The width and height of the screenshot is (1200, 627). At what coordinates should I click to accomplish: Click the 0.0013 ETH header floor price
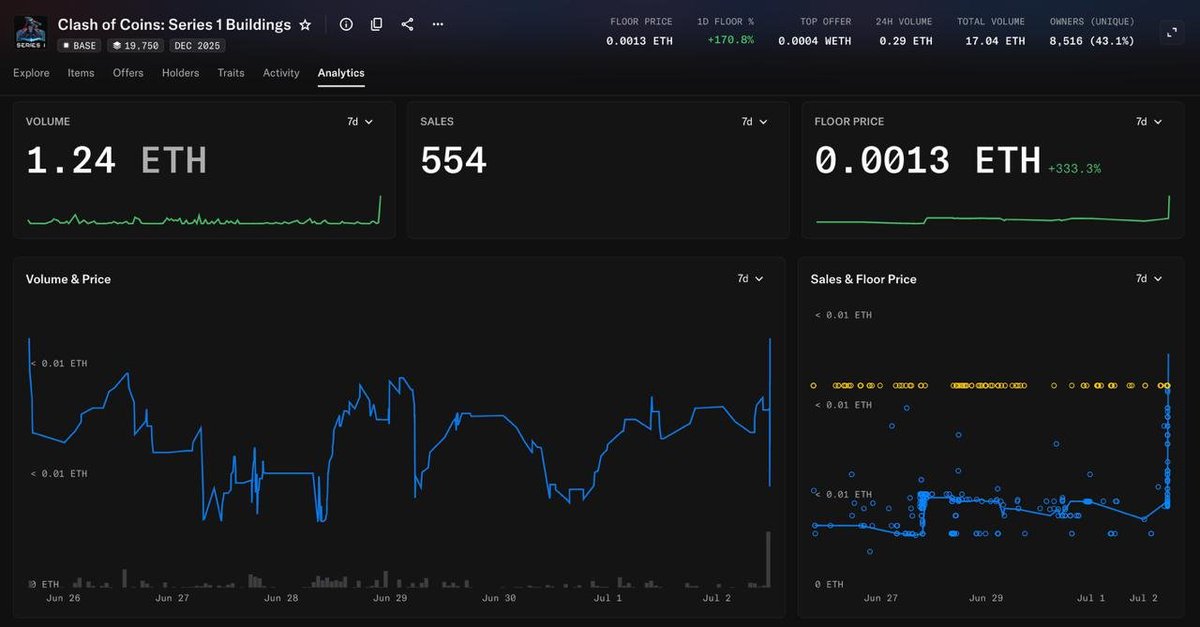[640, 41]
